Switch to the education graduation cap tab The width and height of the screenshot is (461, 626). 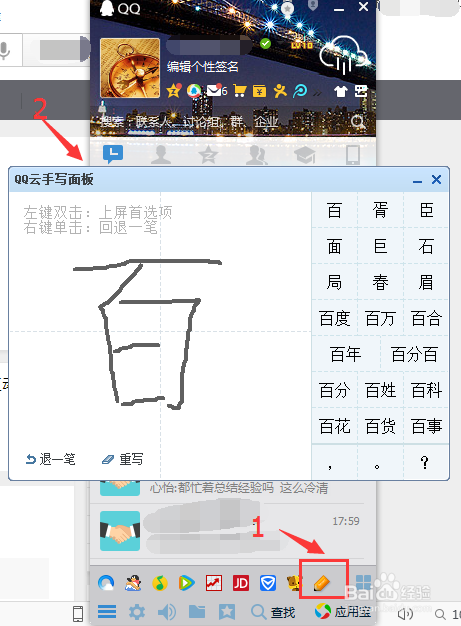click(x=305, y=155)
